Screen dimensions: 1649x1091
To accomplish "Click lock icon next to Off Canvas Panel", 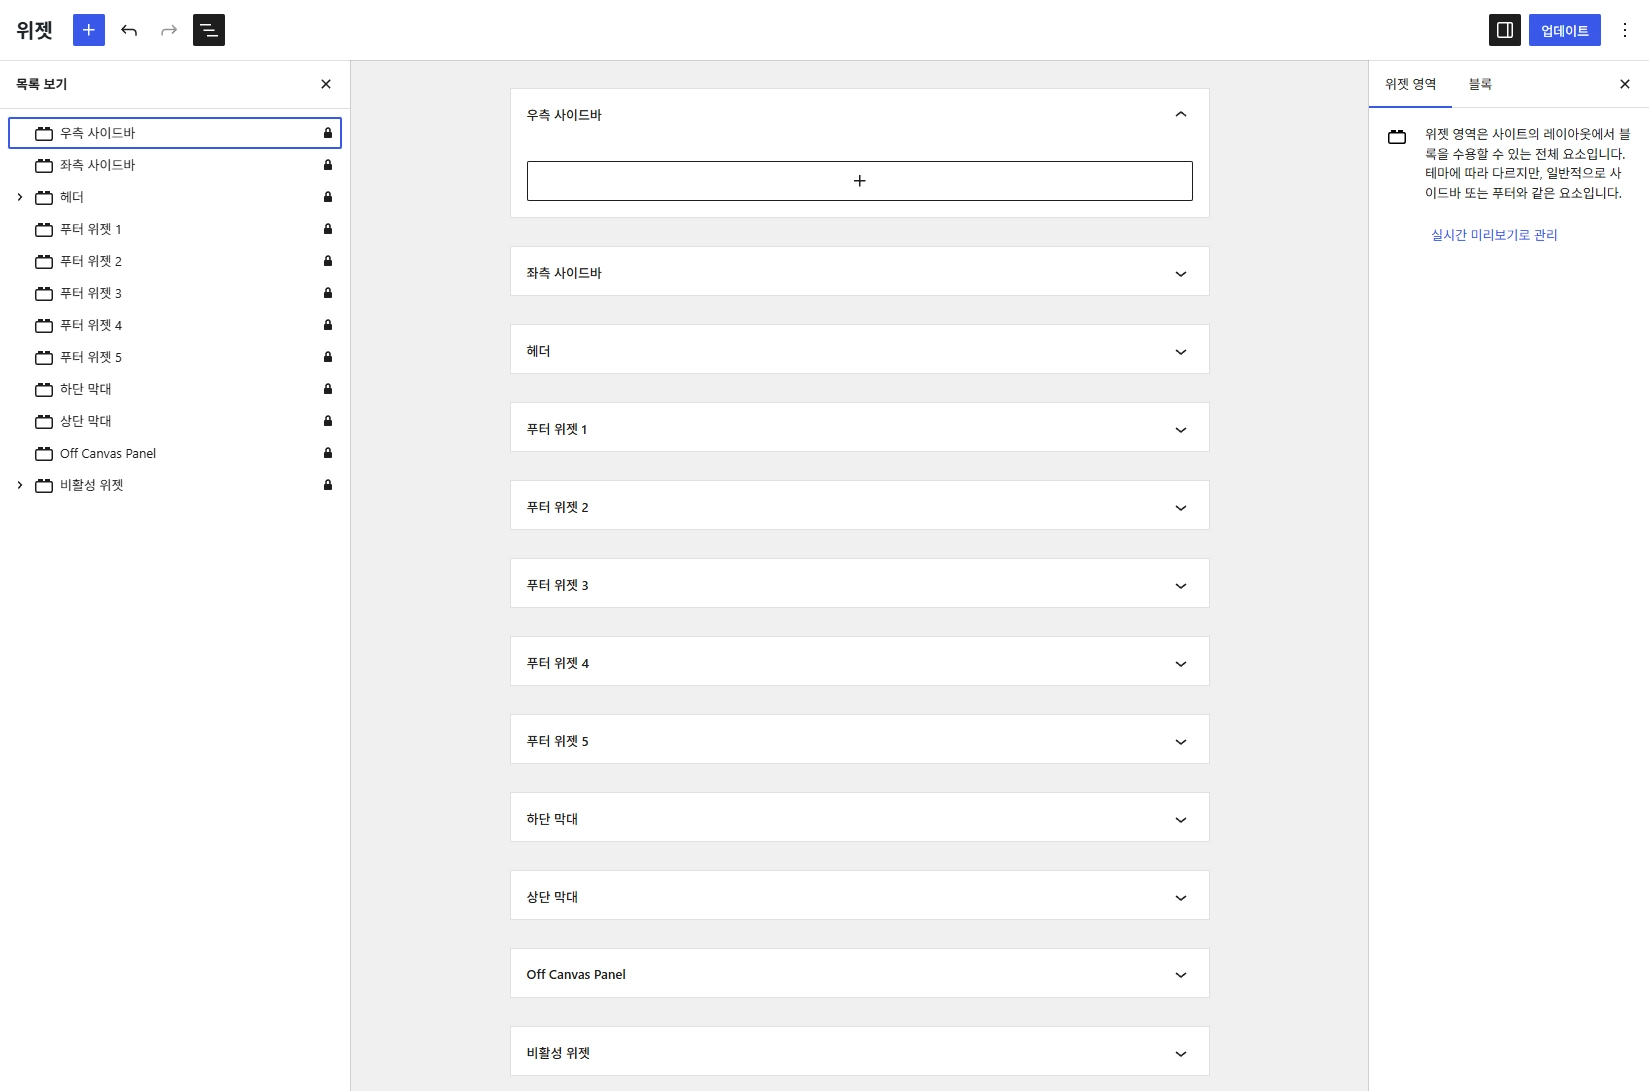I will 327,453.
